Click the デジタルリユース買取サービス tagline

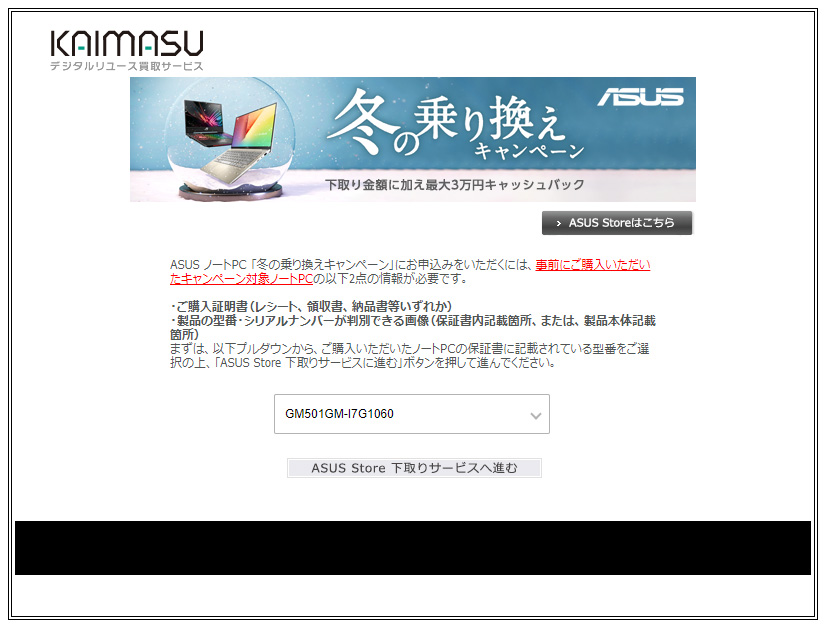coord(127,66)
